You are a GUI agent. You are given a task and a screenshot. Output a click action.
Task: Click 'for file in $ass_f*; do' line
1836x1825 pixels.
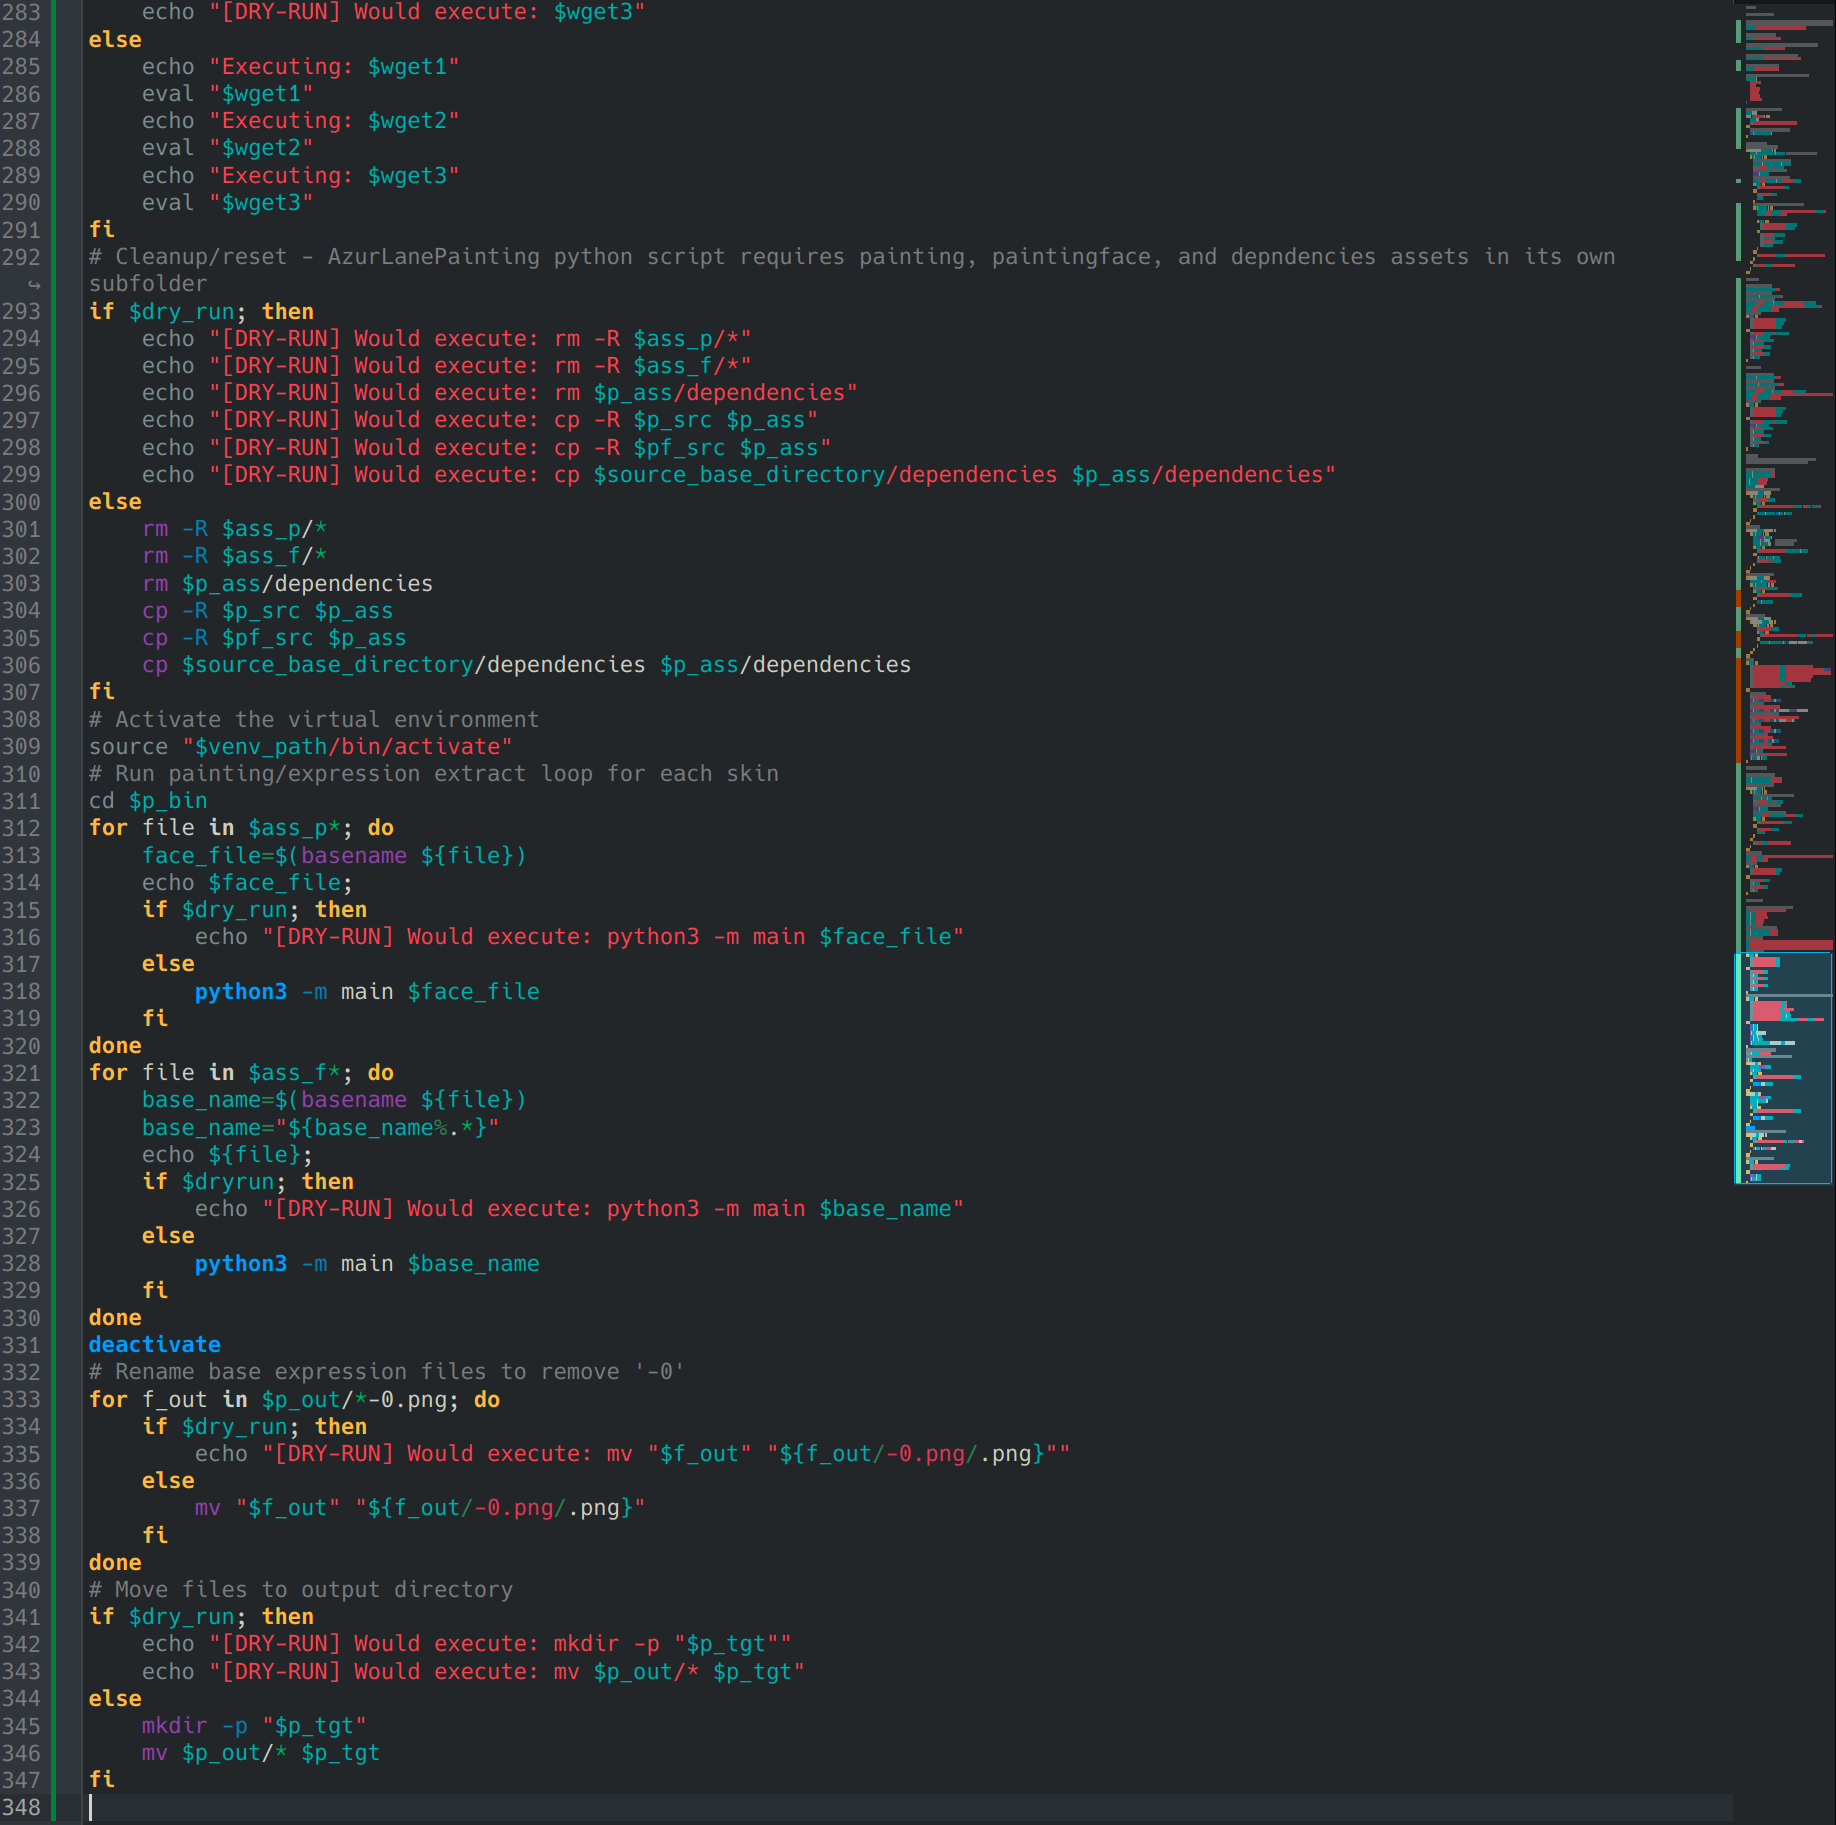point(241,1073)
